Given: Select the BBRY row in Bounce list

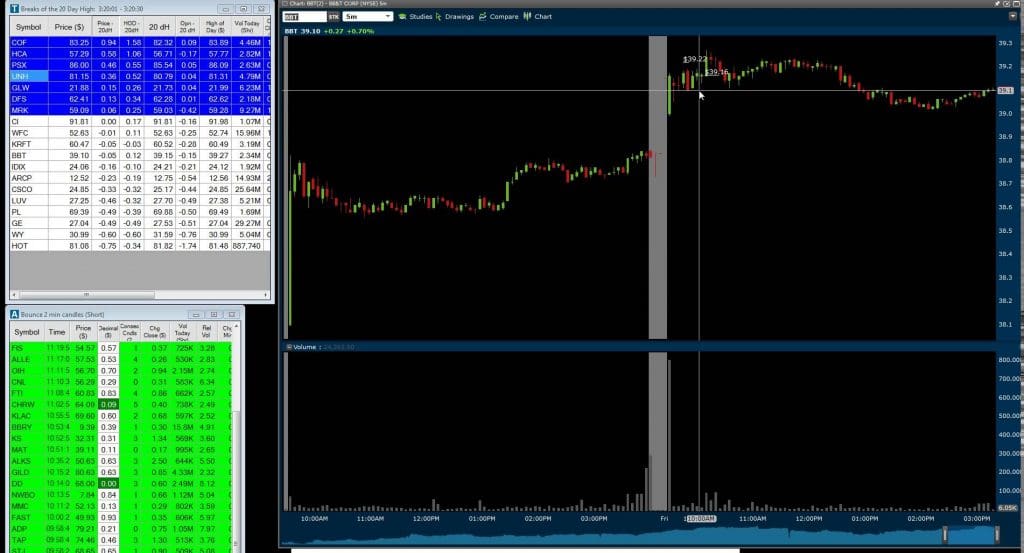Looking at the screenshot, I should tap(121, 427).
